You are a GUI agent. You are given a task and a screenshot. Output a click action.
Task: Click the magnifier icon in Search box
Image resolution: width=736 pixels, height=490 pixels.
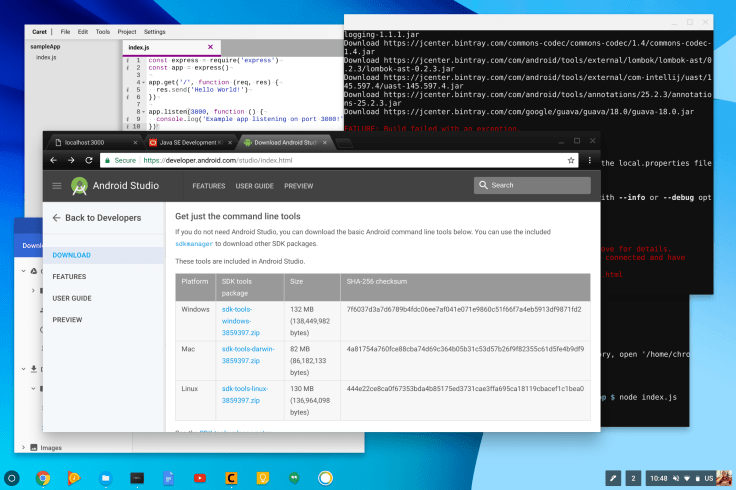coord(483,185)
